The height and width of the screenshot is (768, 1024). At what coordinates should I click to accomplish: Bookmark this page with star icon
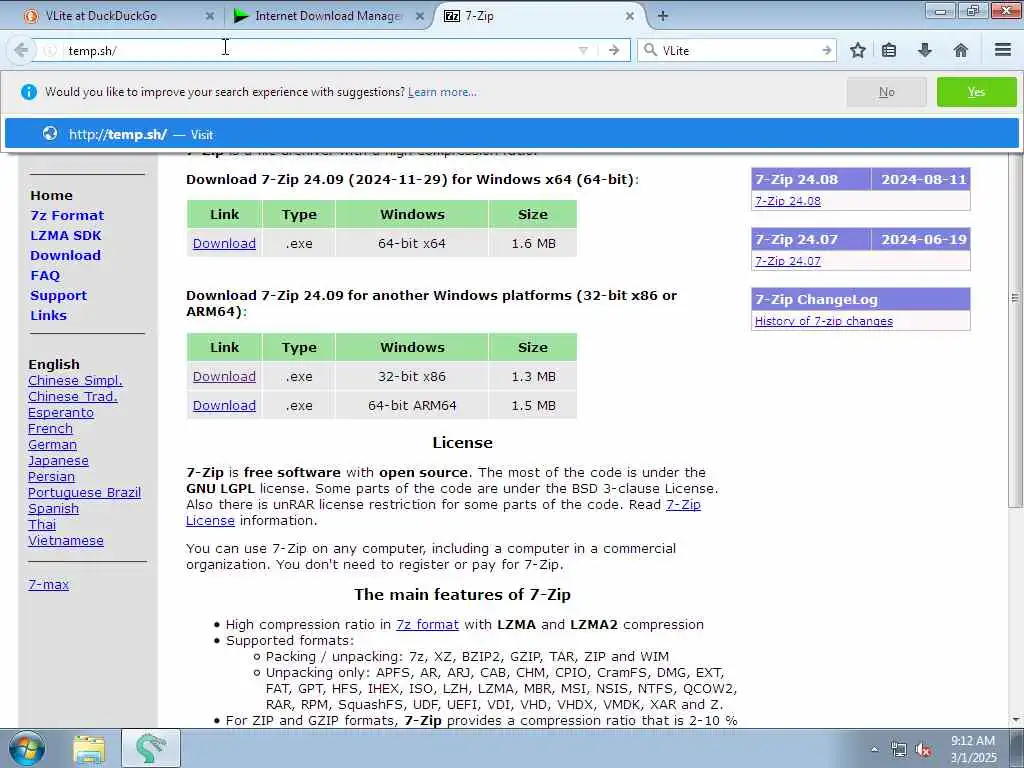(x=857, y=50)
